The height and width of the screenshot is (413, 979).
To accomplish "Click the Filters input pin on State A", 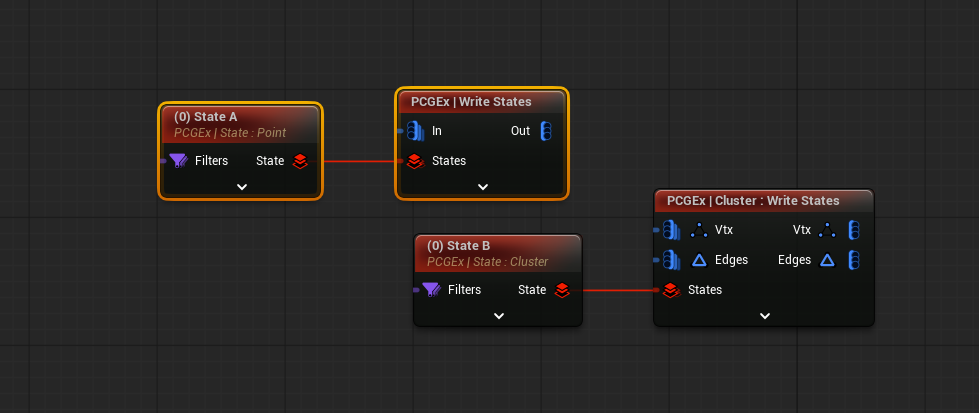I will 178,160.
